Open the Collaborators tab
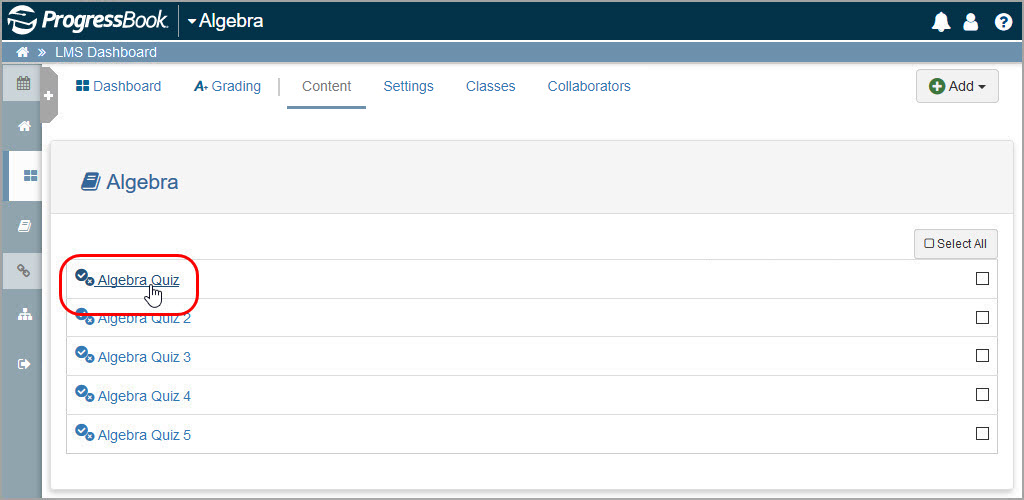This screenshot has width=1024, height=500. point(589,86)
